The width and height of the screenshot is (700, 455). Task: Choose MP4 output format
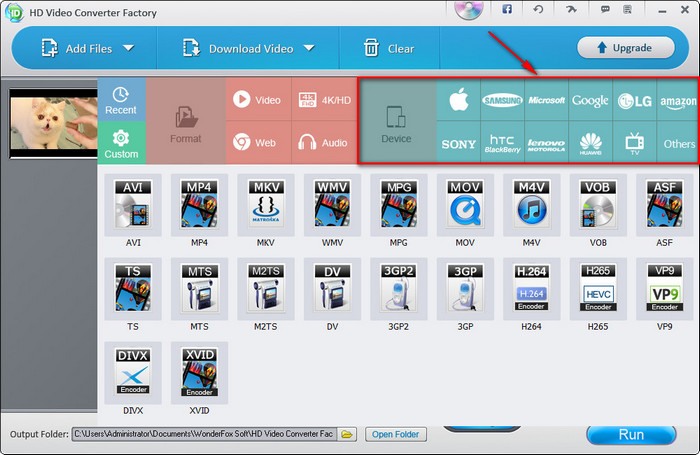coord(200,205)
